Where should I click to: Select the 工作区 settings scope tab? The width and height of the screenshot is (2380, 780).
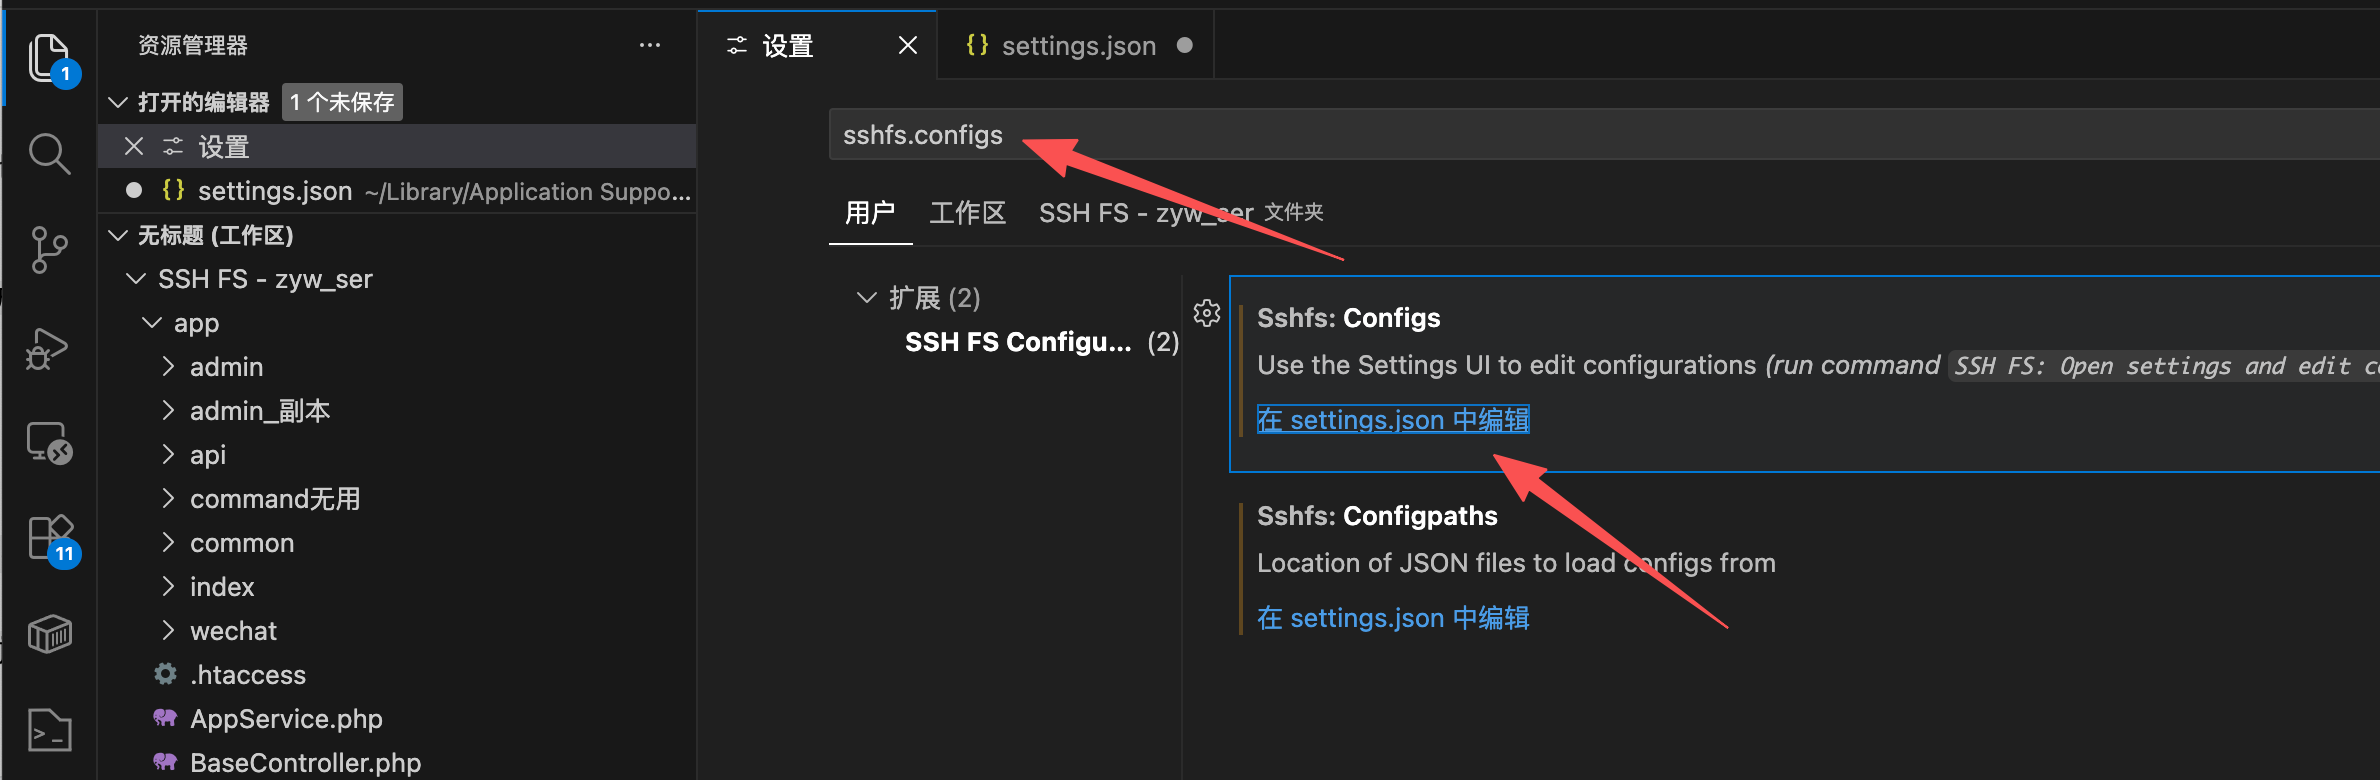(x=967, y=213)
